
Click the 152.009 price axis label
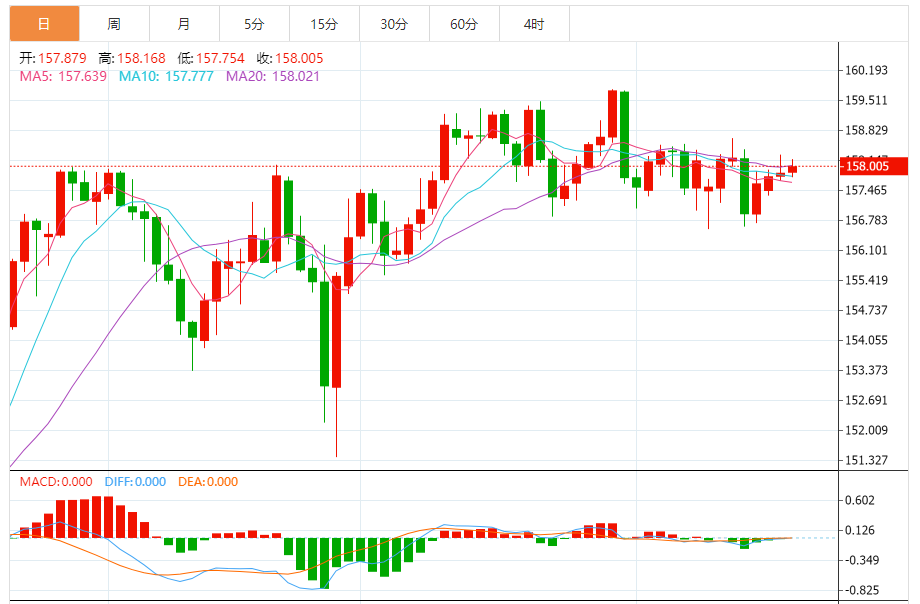(866, 430)
